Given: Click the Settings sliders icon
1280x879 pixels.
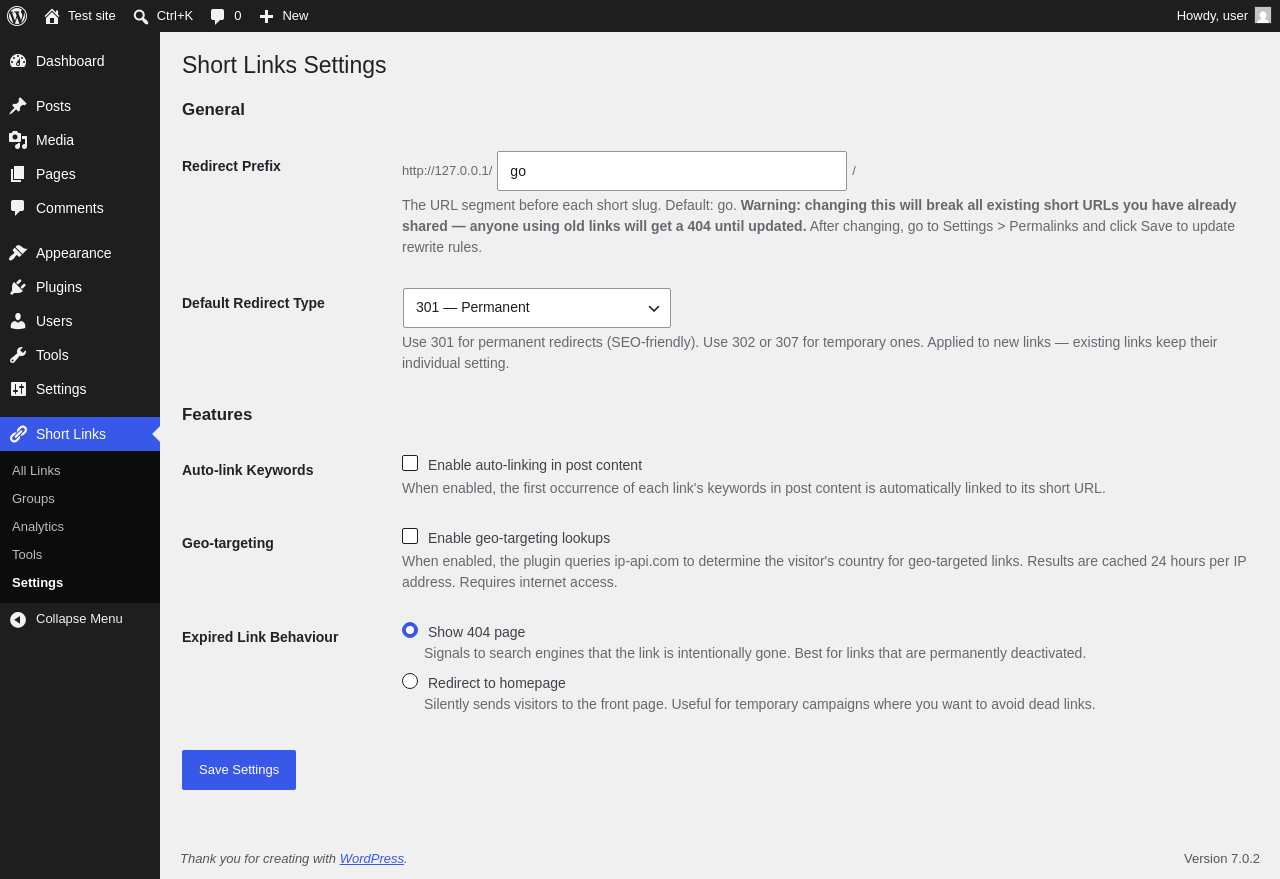Looking at the screenshot, I should pyautogui.click(x=18, y=389).
